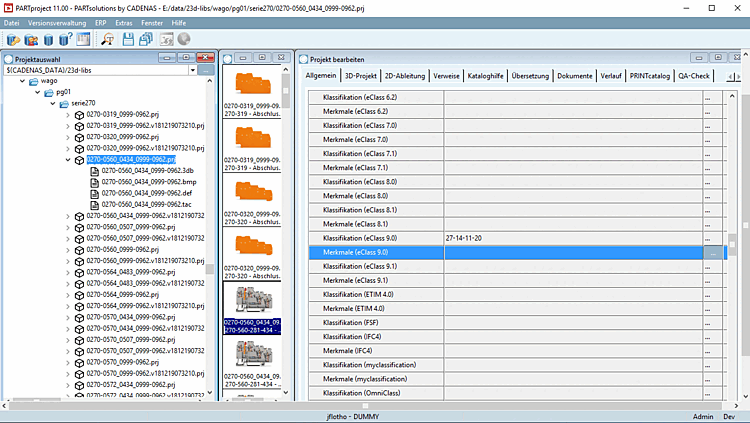750x423 pixels.
Task: Click the single floppy disk save icon
Action: (x=127, y=39)
